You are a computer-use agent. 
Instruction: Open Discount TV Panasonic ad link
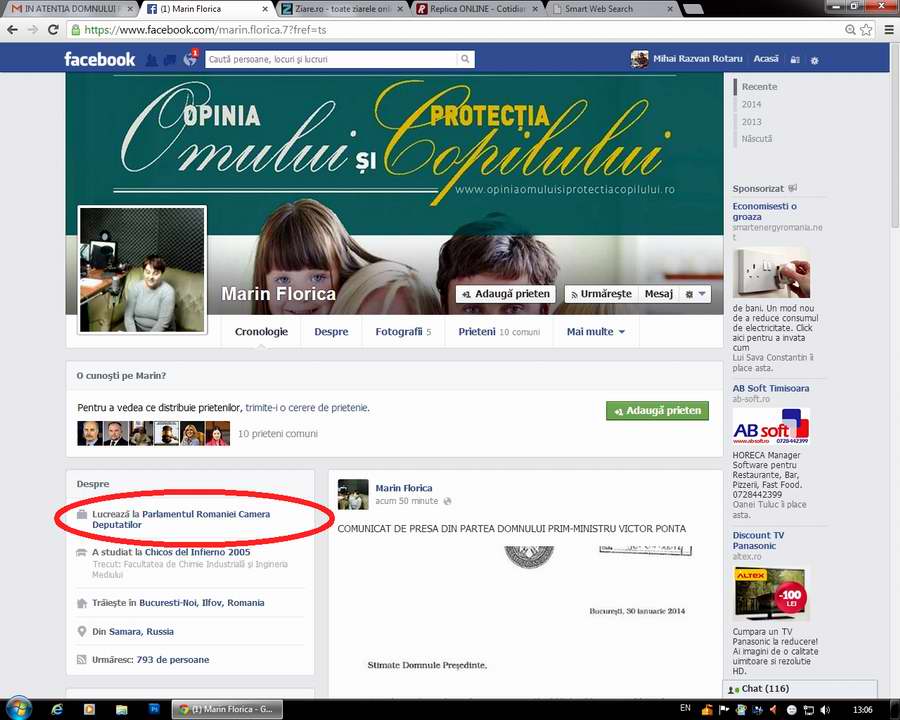click(758, 540)
